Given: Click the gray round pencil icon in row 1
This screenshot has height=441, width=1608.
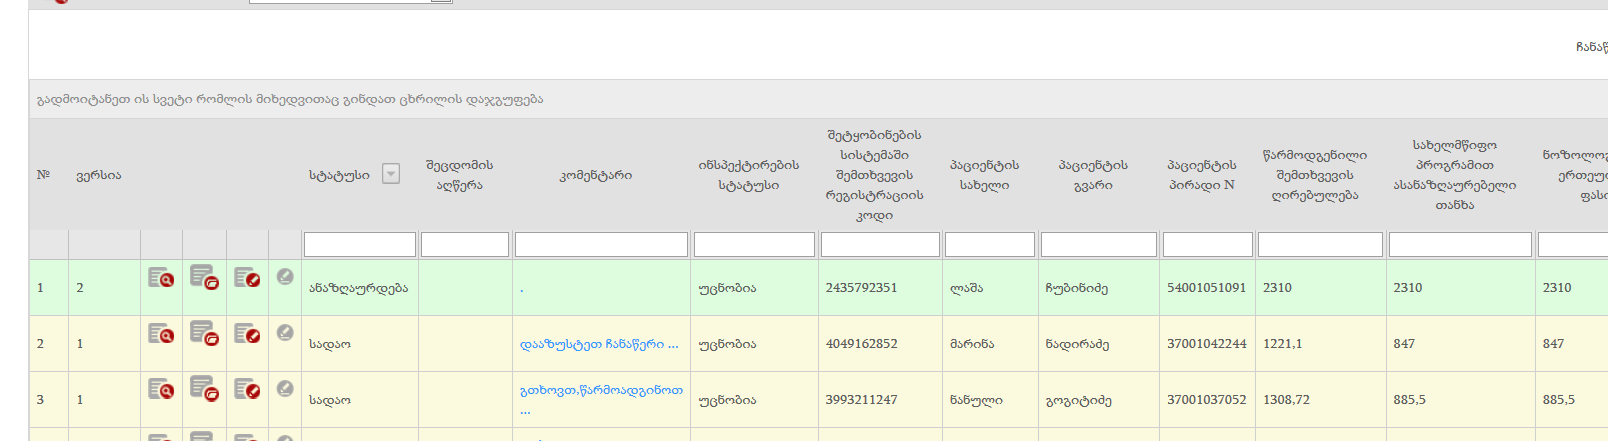Looking at the screenshot, I should (x=285, y=277).
